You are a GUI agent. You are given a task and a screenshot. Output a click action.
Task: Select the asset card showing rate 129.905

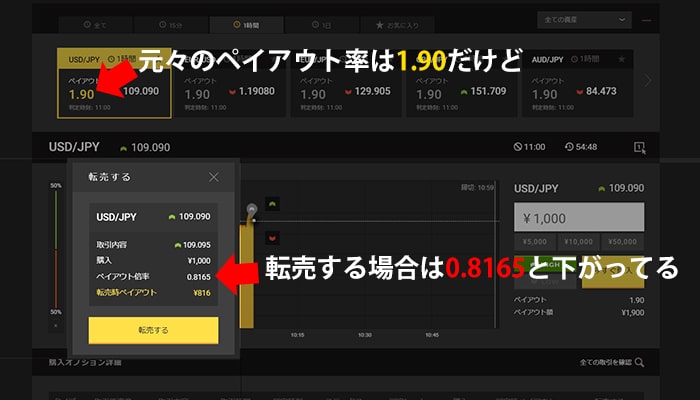(x=346, y=83)
